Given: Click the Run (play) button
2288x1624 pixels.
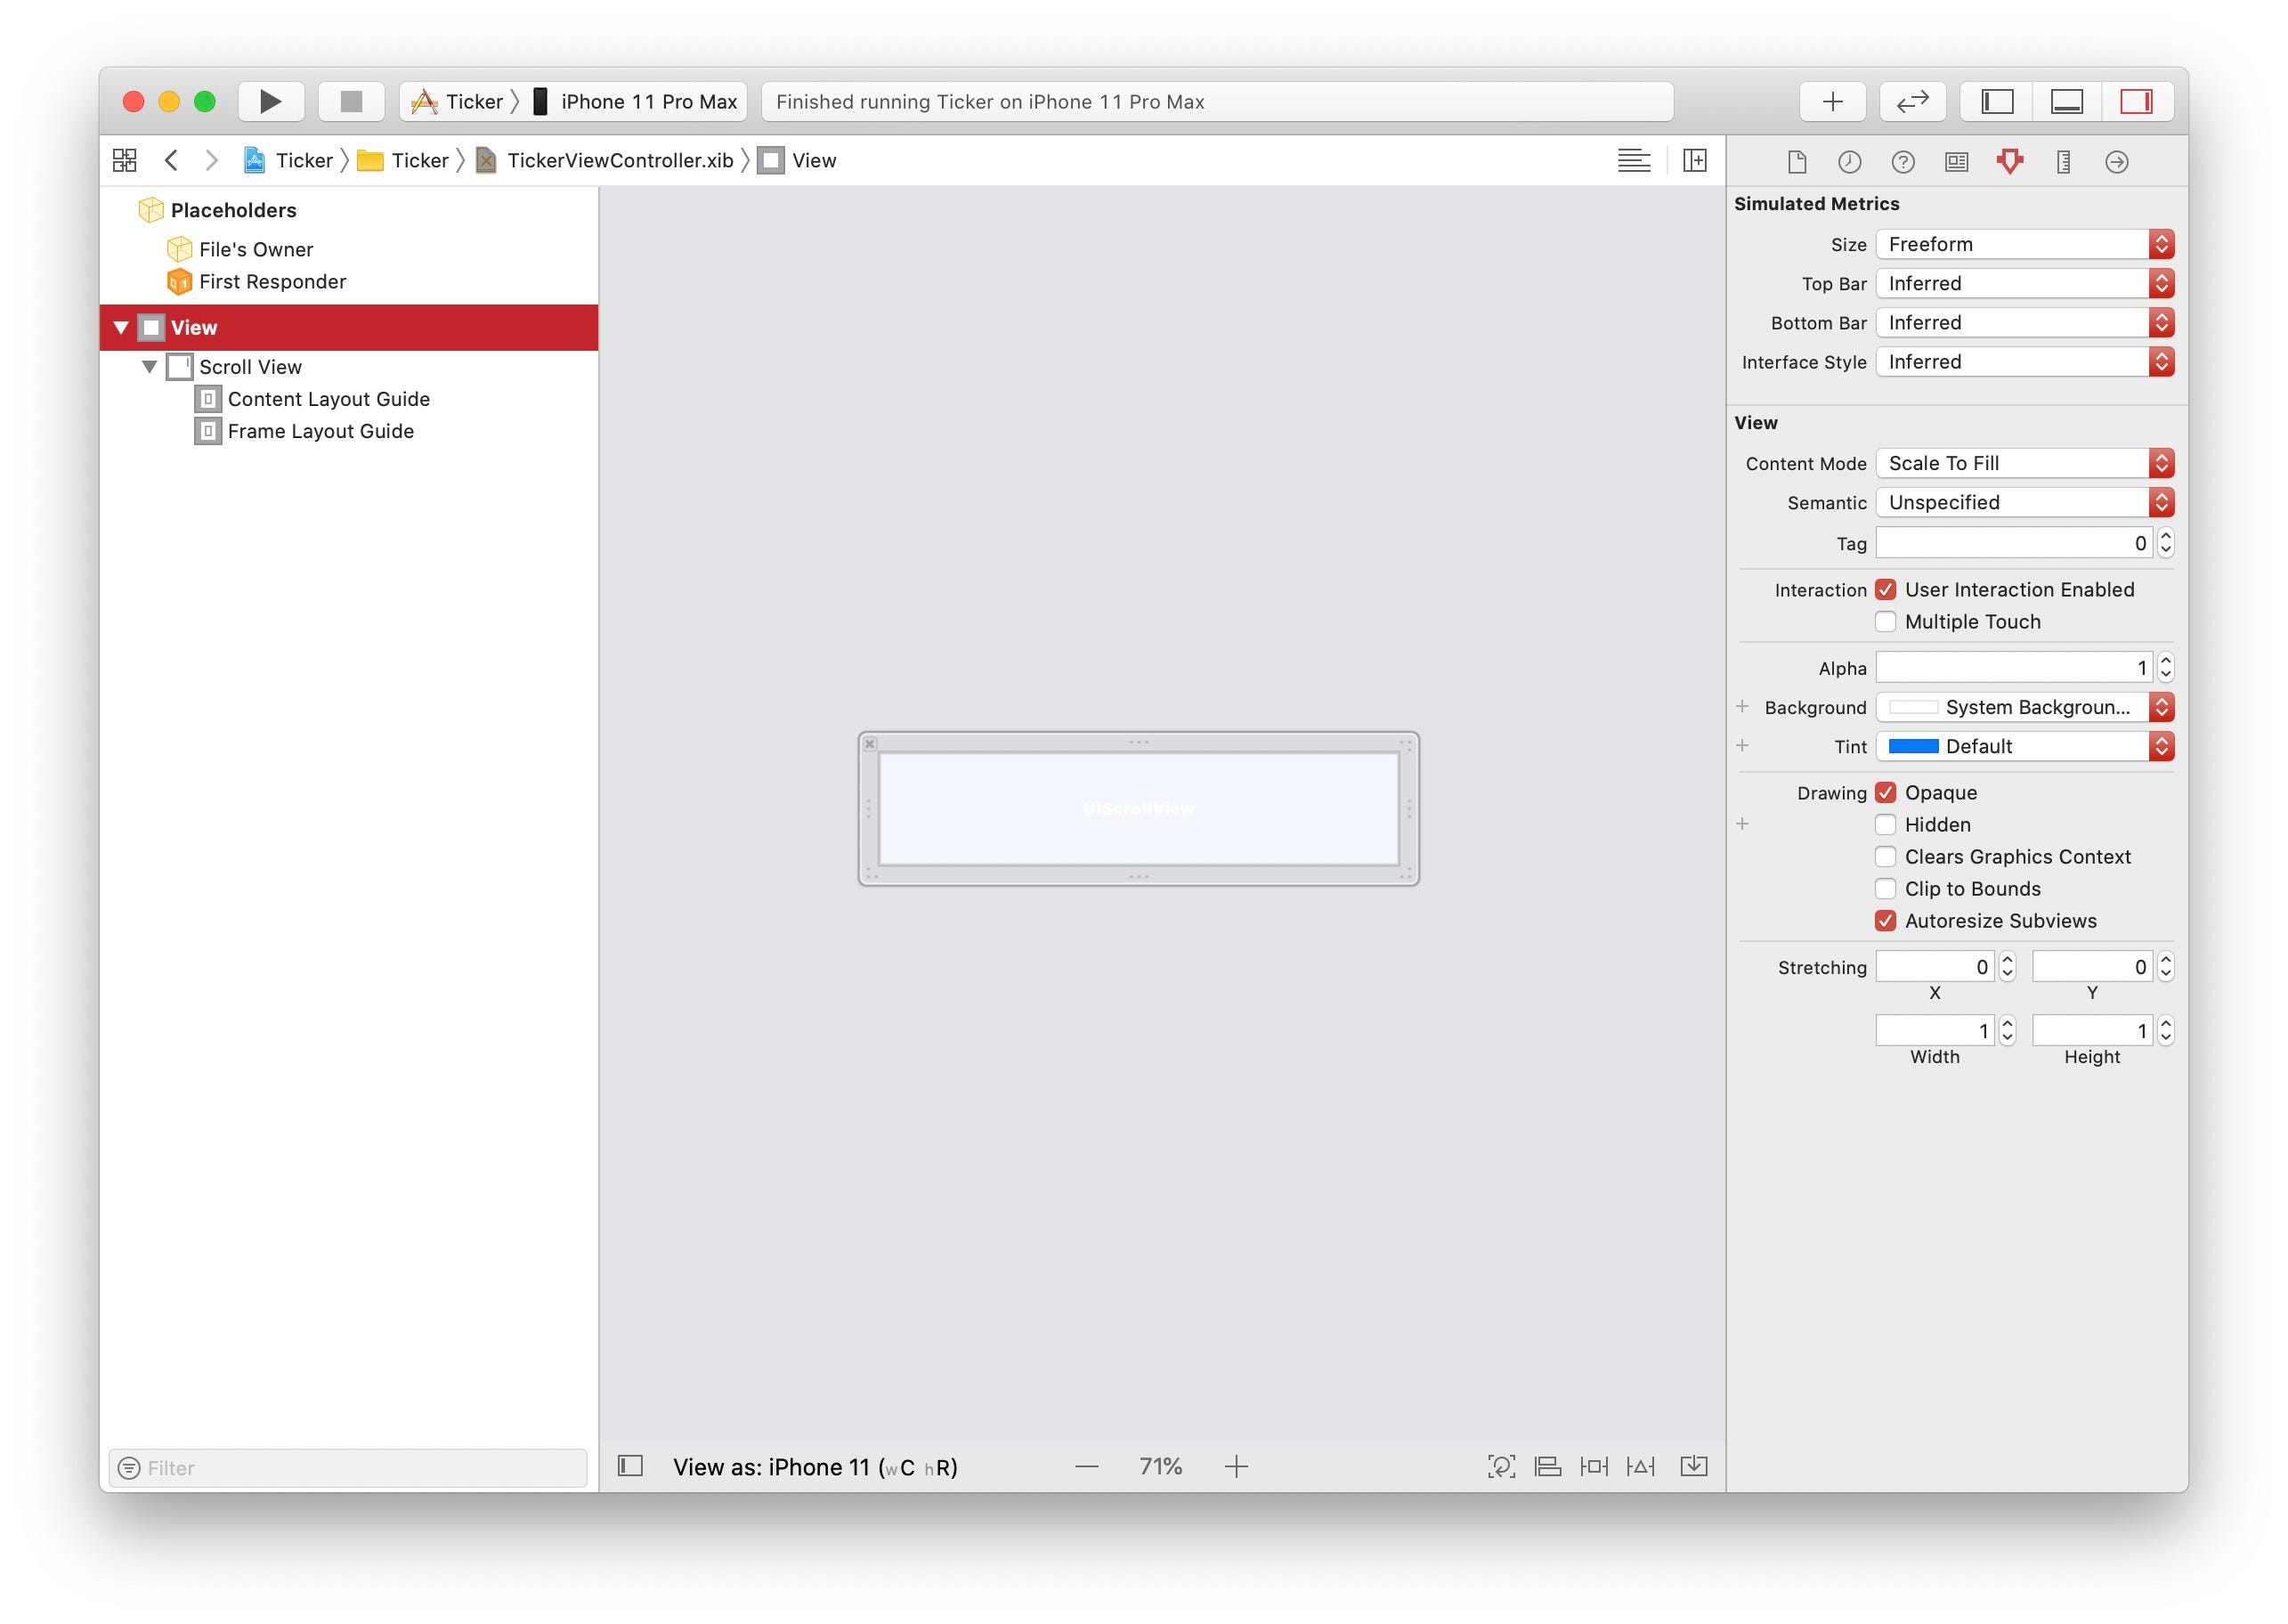Looking at the screenshot, I should [x=270, y=101].
